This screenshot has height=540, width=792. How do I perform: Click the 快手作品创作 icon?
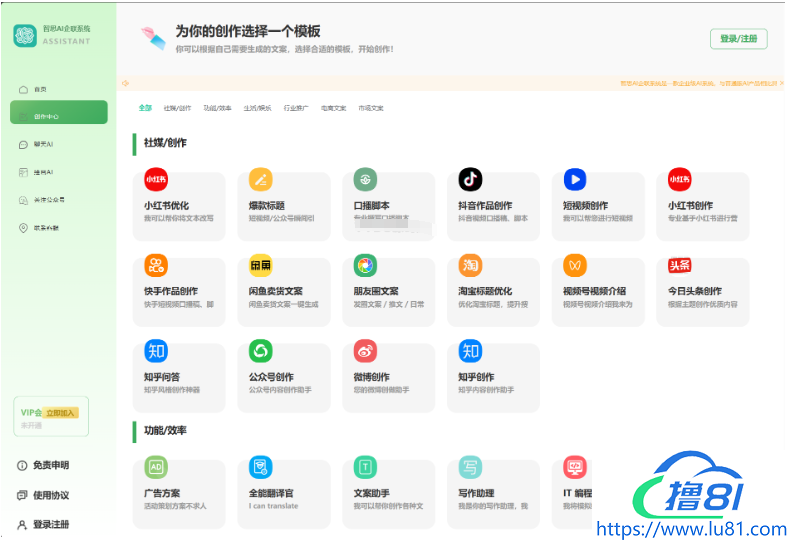coord(156,265)
